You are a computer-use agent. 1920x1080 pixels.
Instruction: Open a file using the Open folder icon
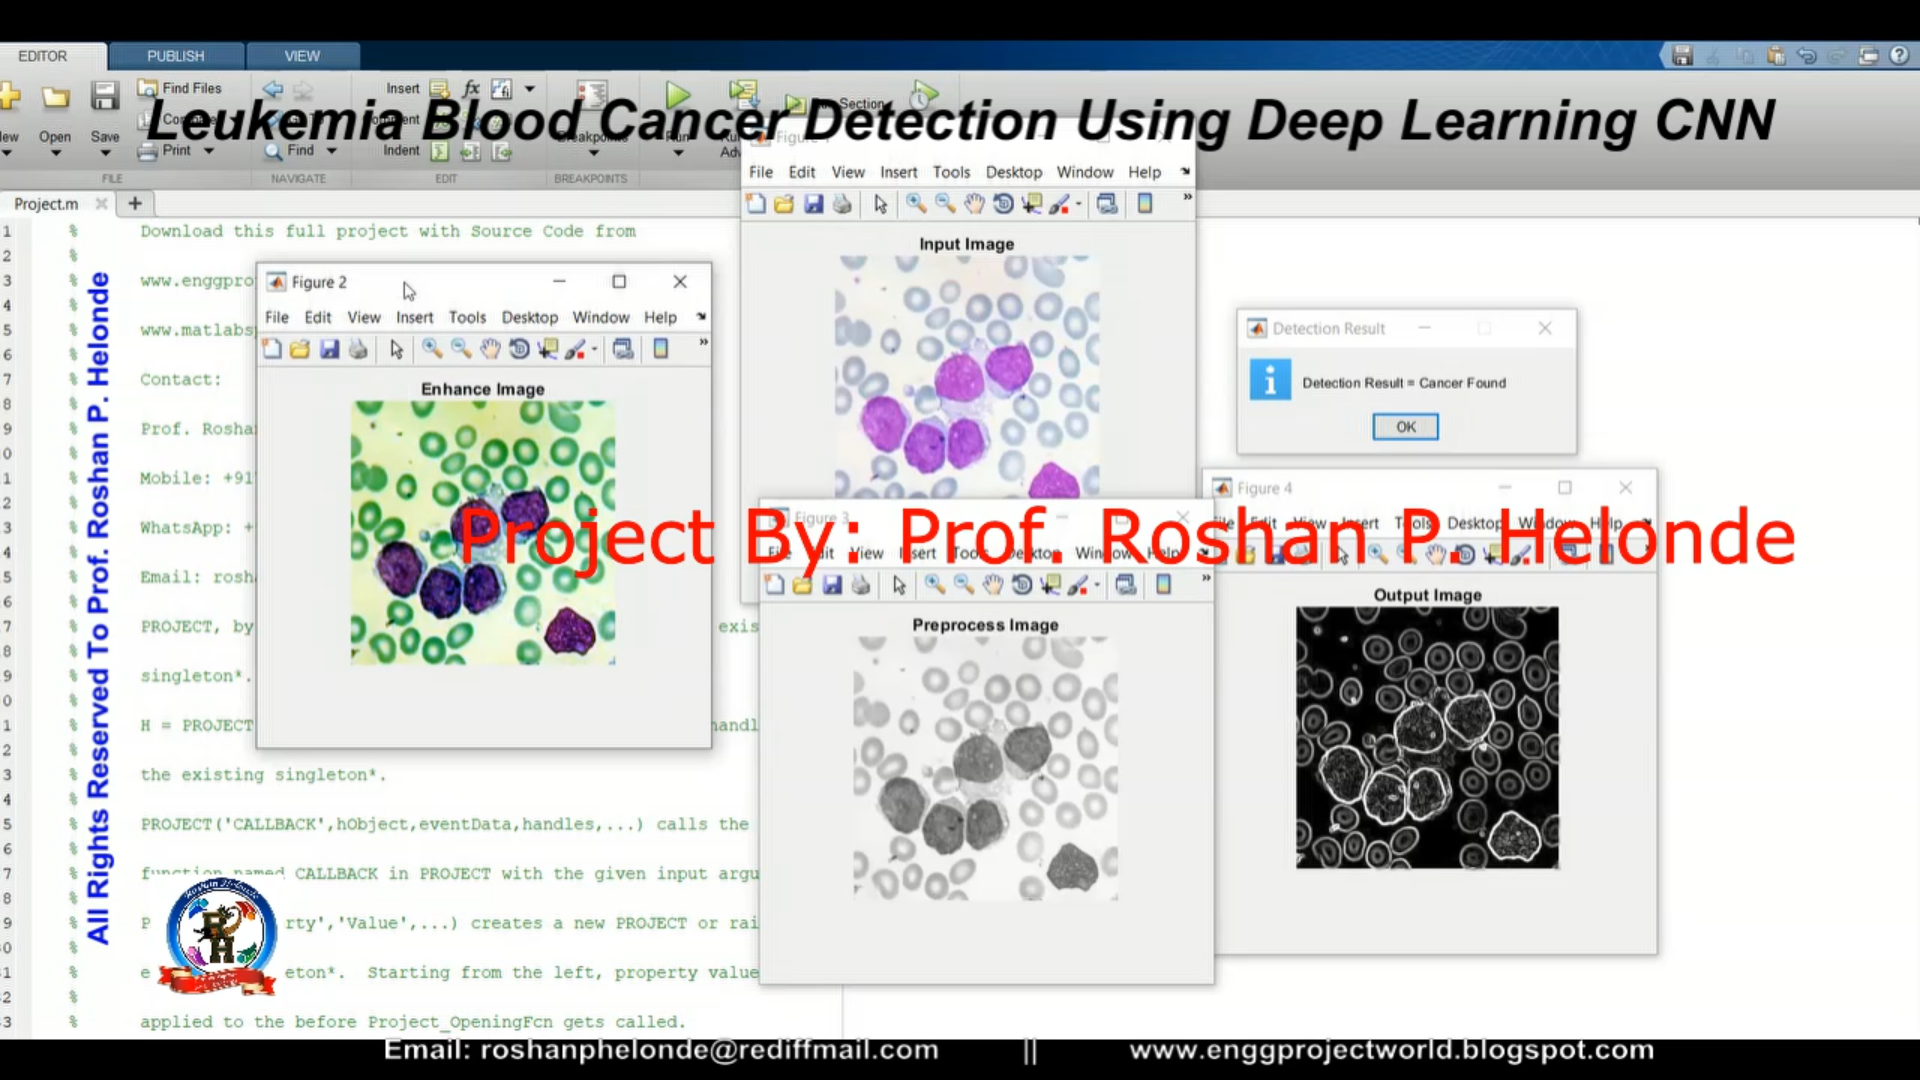55,96
